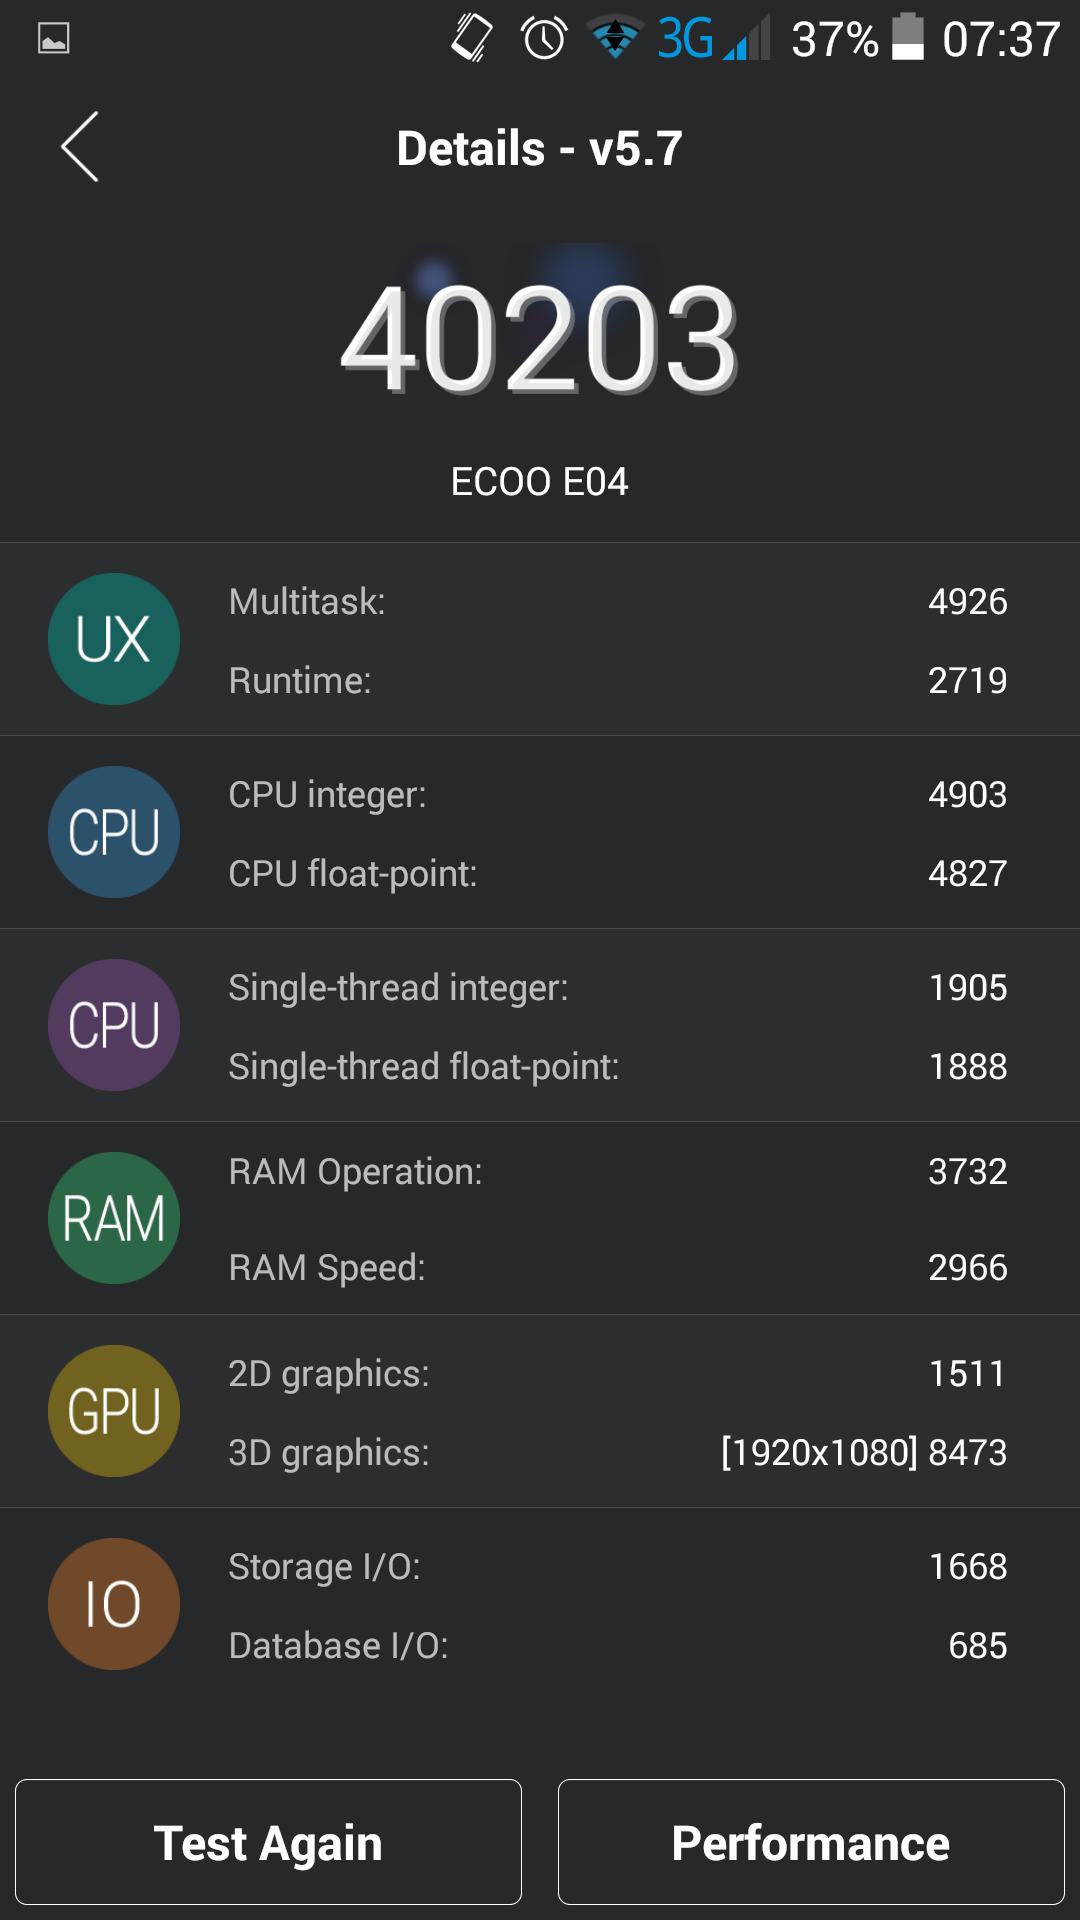Select the Database I/O score row

(x=617, y=1646)
